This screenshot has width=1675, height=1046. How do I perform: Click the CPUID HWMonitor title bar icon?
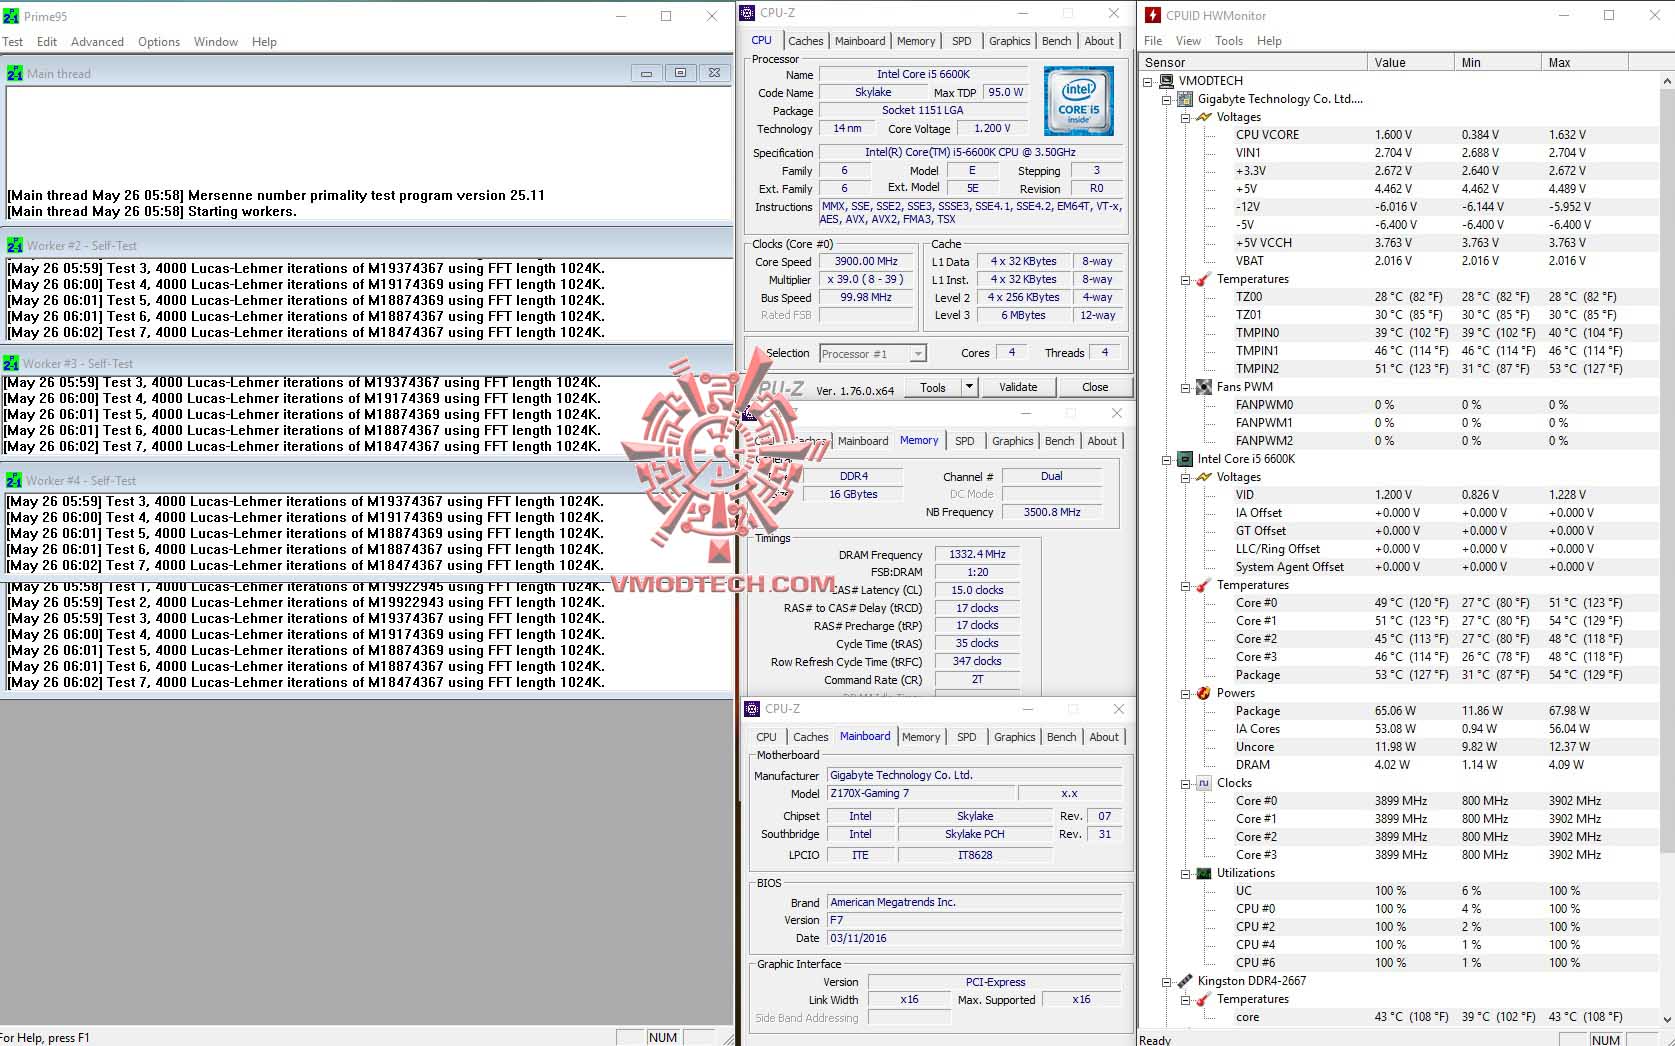[1153, 15]
